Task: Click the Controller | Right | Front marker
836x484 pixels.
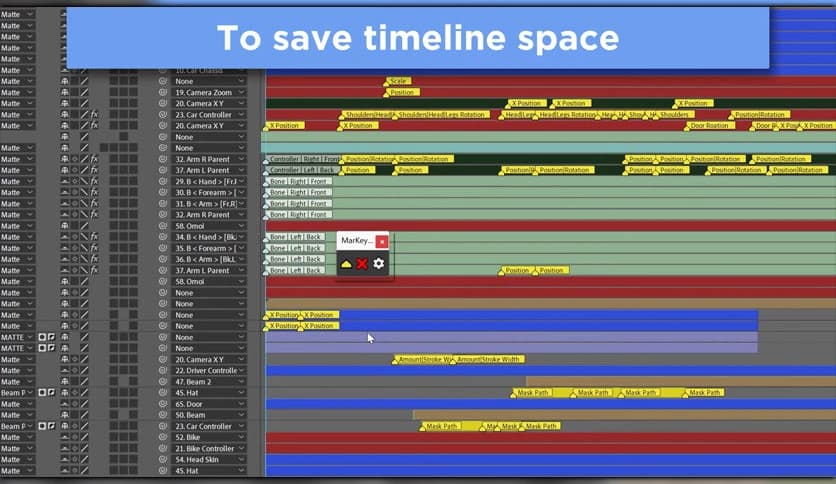Action: [x=302, y=159]
